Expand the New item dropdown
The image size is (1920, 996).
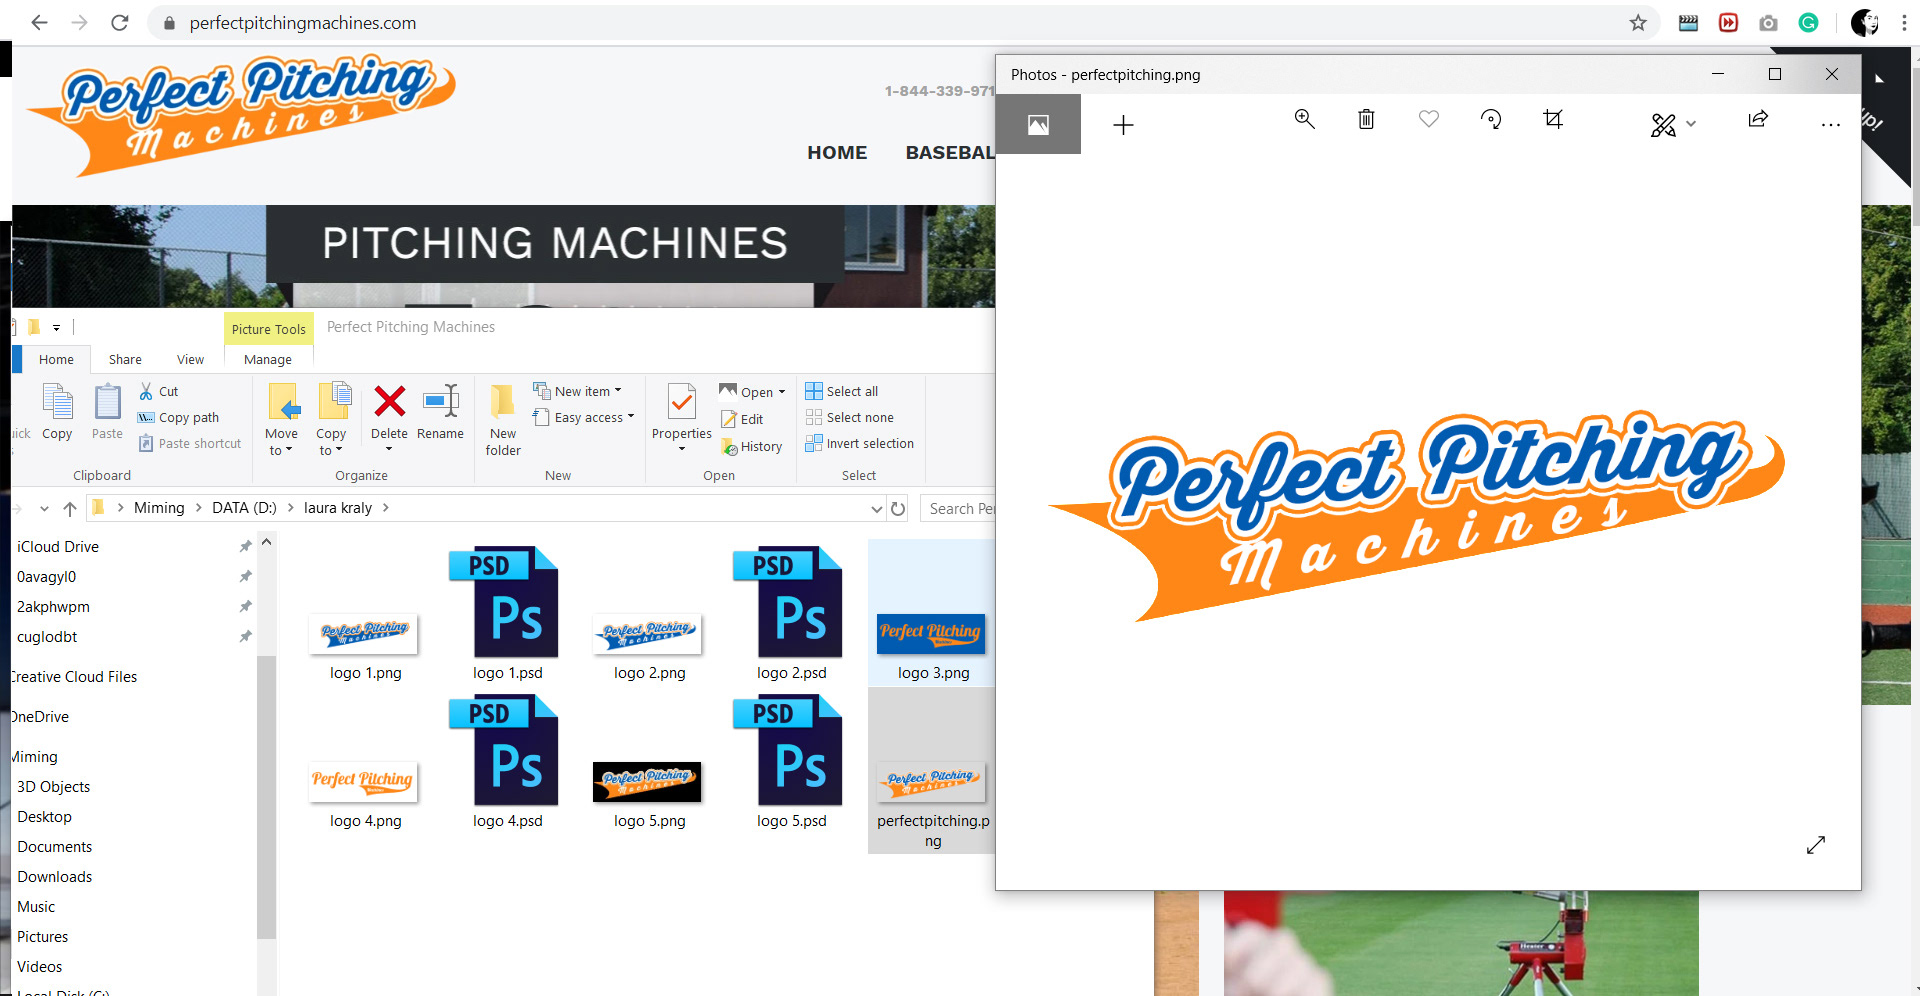pyautogui.click(x=578, y=391)
